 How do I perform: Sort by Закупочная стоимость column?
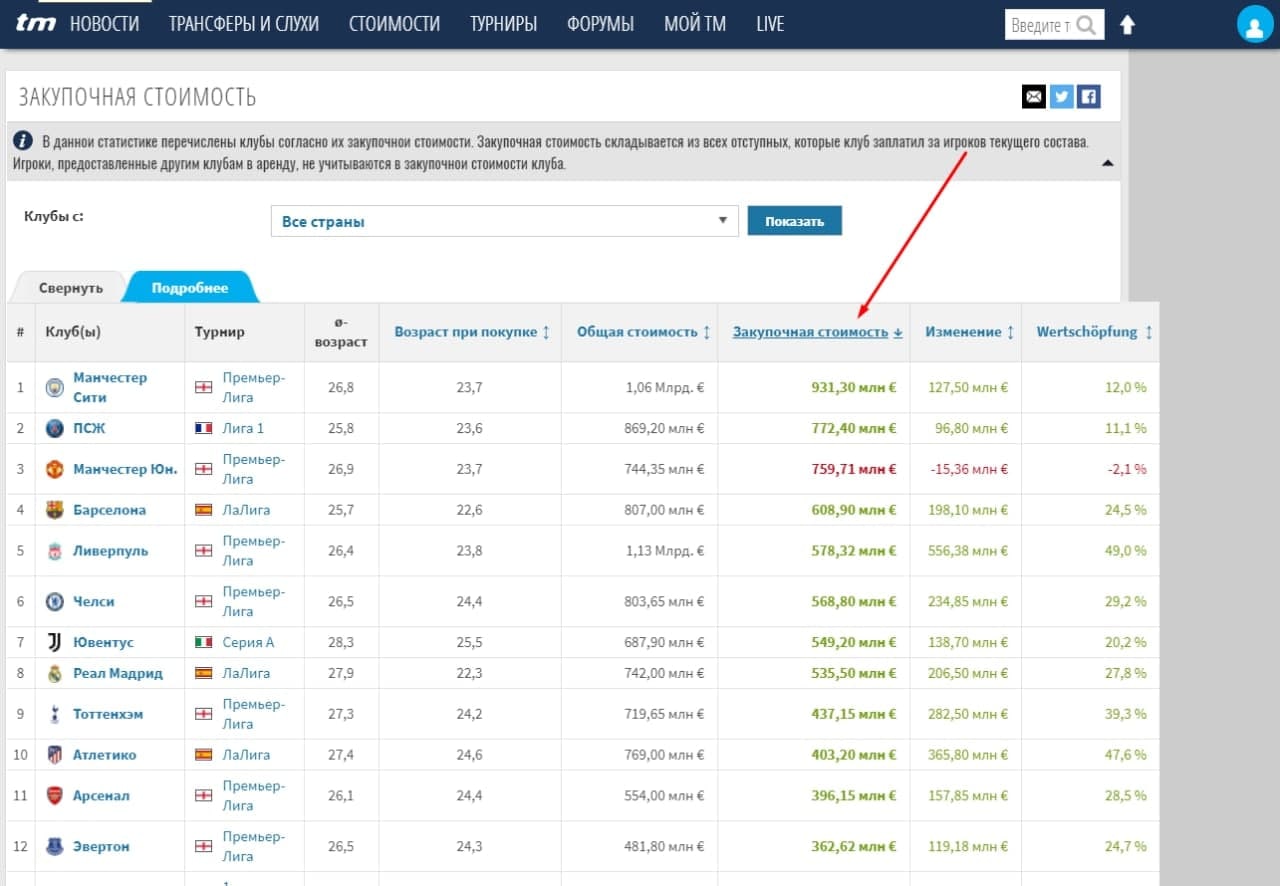click(x=817, y=332)
